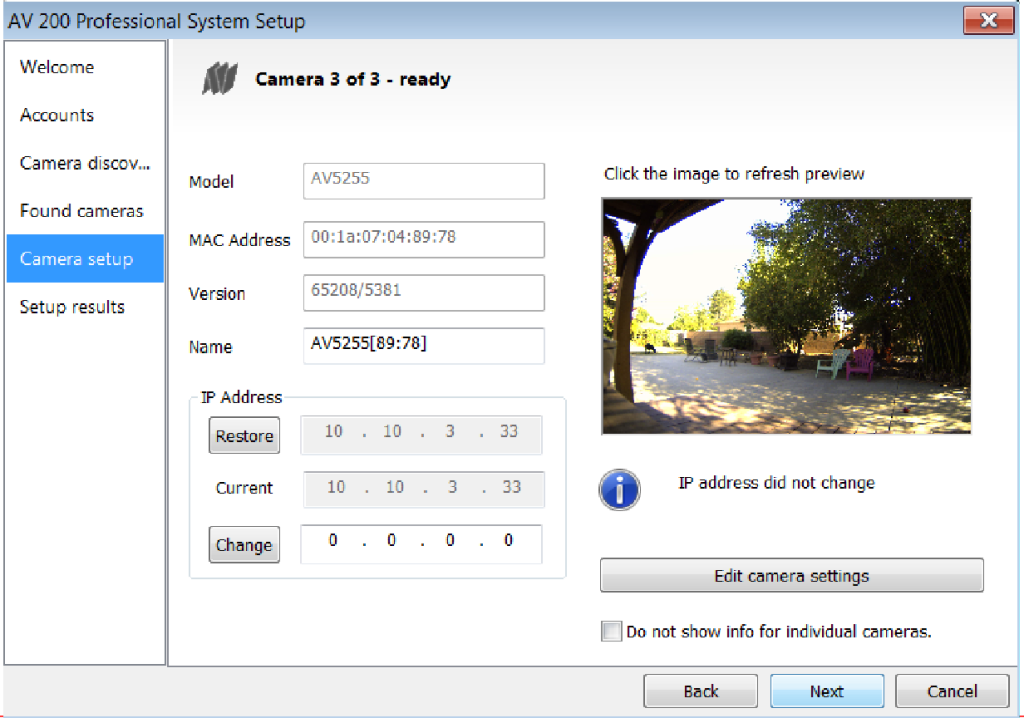Click Back to return to previous step
The image size is (1024, 718).
coord(700,691)
